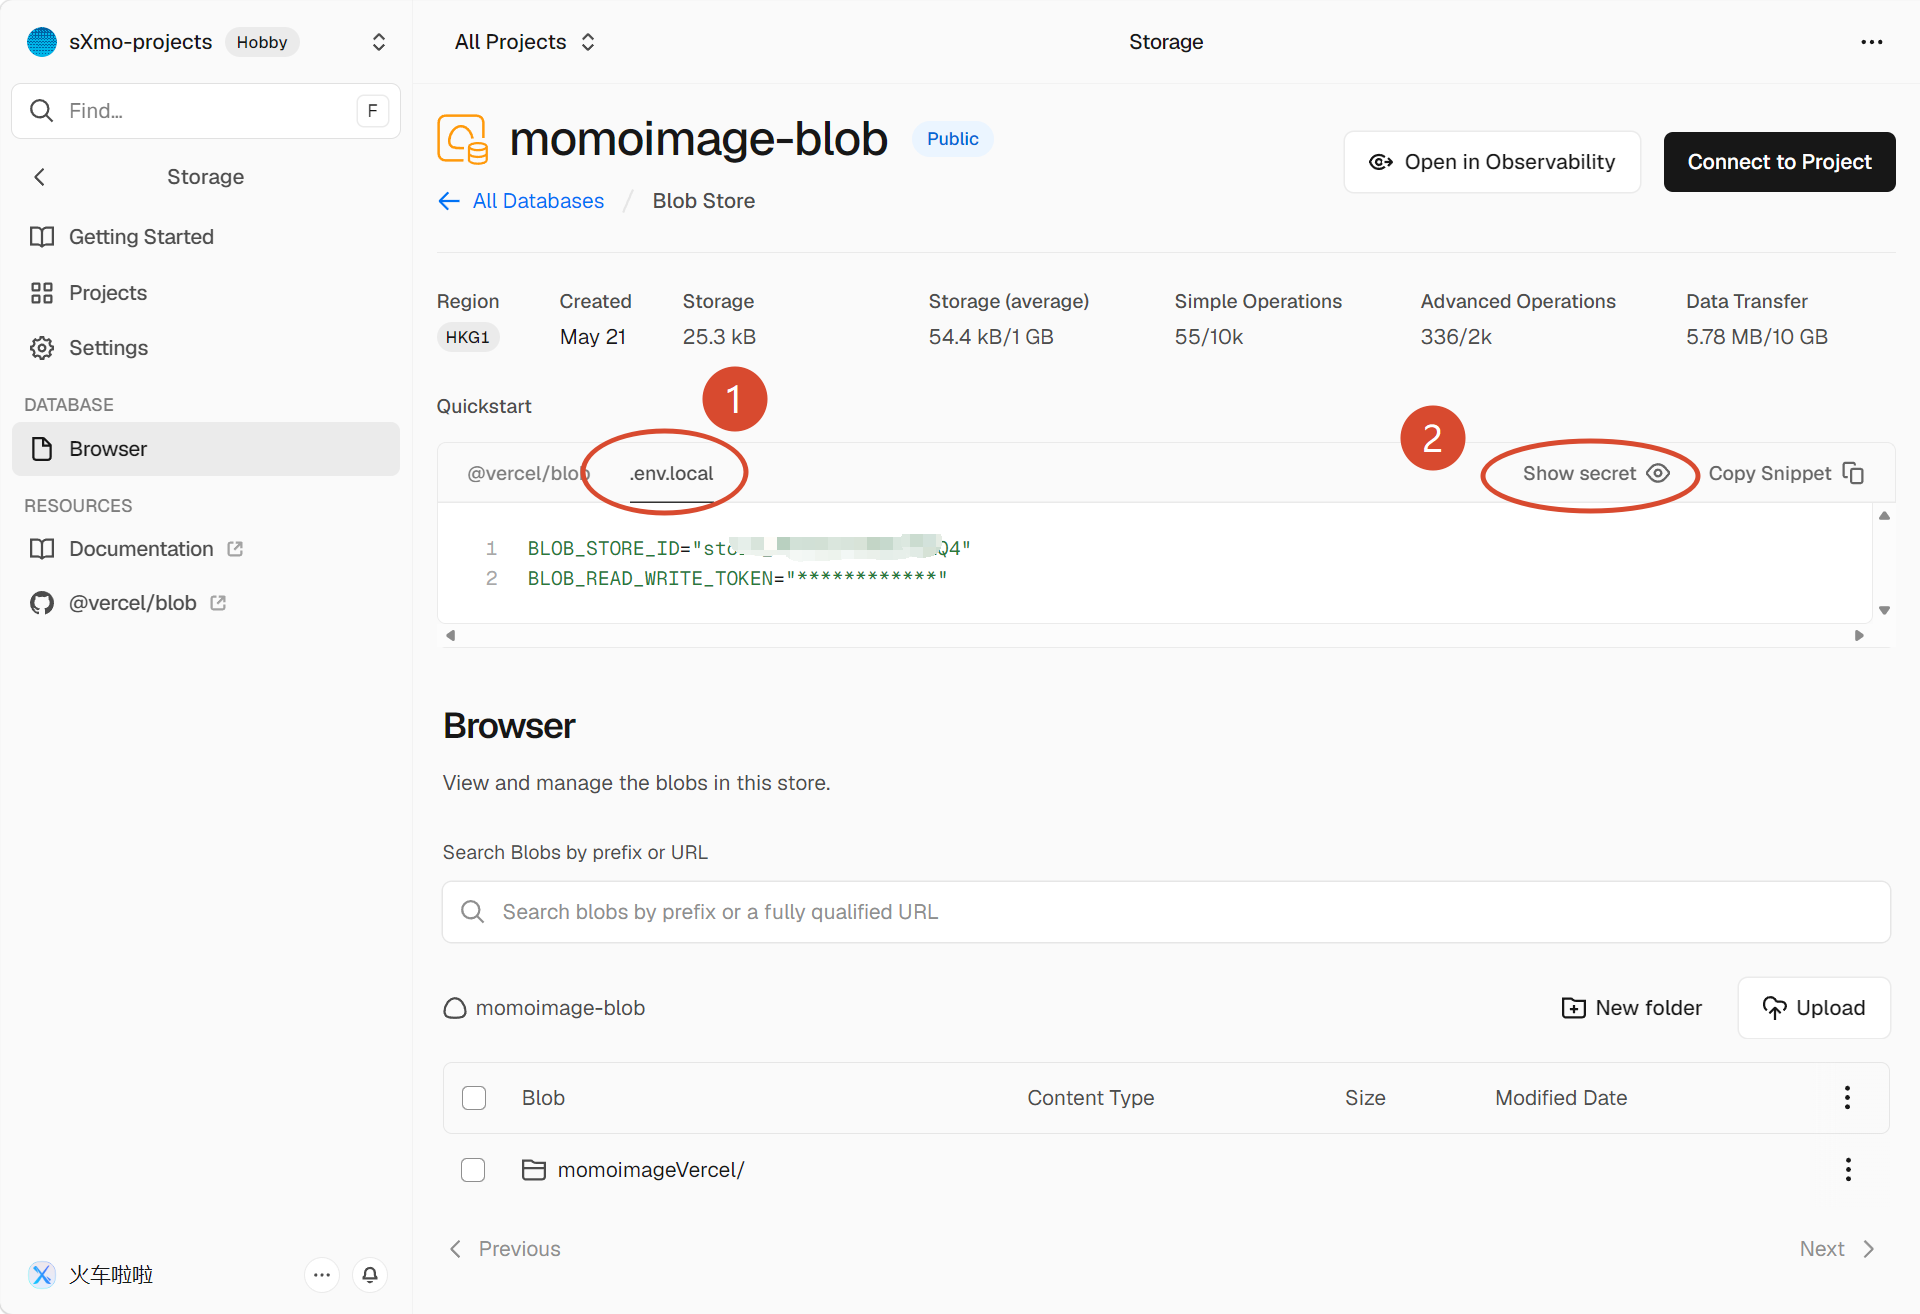This screenshot has height=1314, width=1920.
Task: Click the sXmo-projects team avatar
Action: pos(42,42)
